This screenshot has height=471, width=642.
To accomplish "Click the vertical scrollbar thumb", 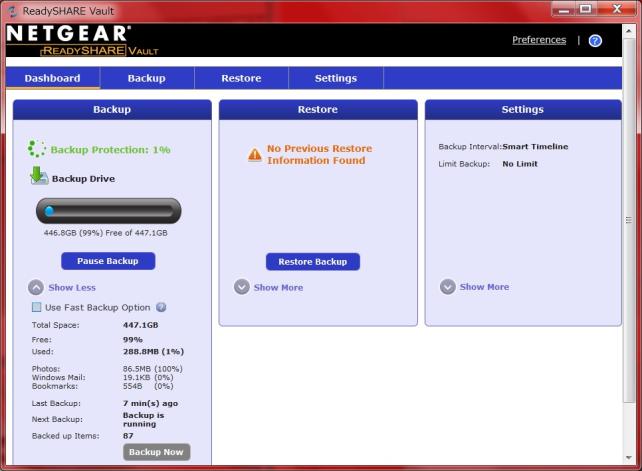I will point(628,220).
